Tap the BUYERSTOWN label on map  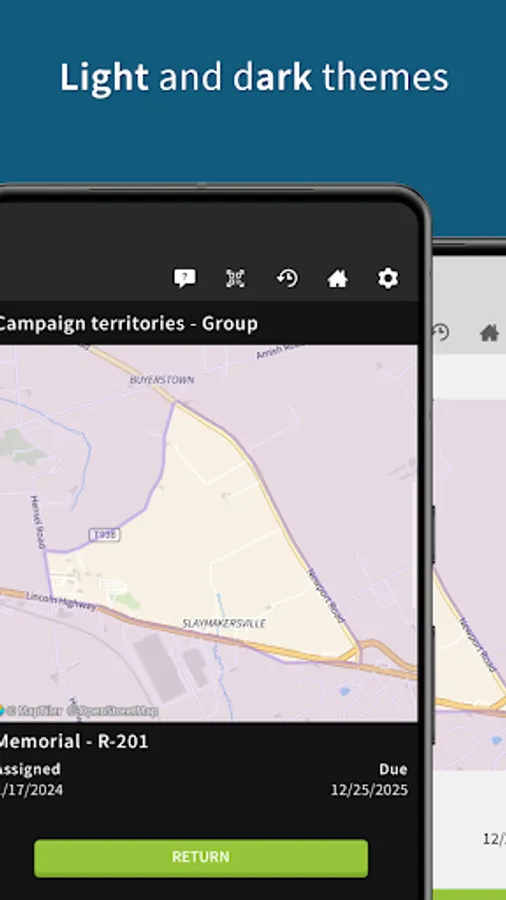(162, 380)
